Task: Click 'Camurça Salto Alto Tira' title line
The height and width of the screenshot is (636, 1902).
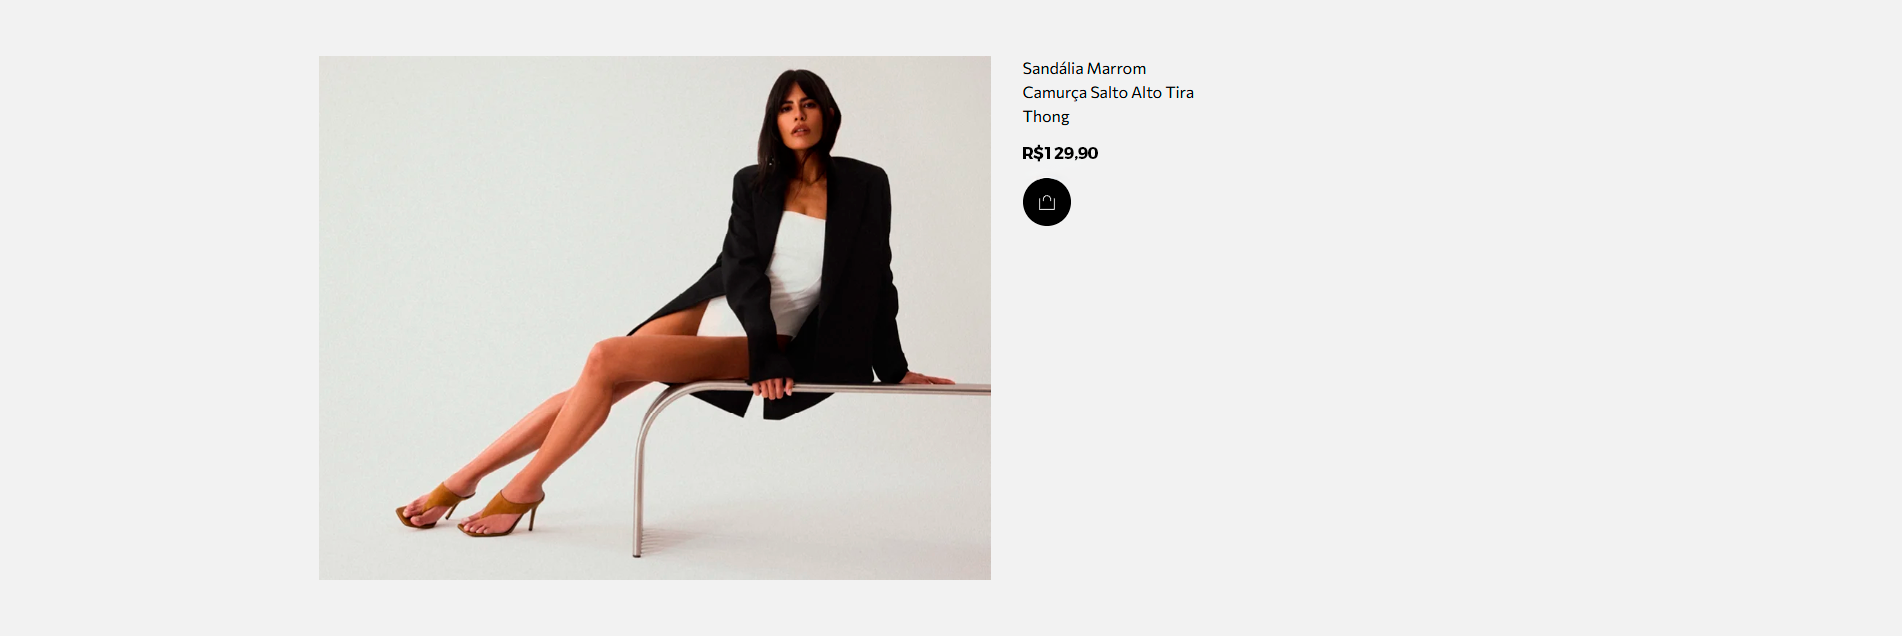Action: 1107,93
